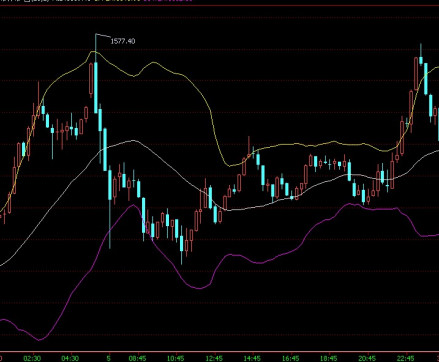The height and width of the screenshot is (362, 439).
Task: Select the 20:45 time axis label
Action: [367, 359]
